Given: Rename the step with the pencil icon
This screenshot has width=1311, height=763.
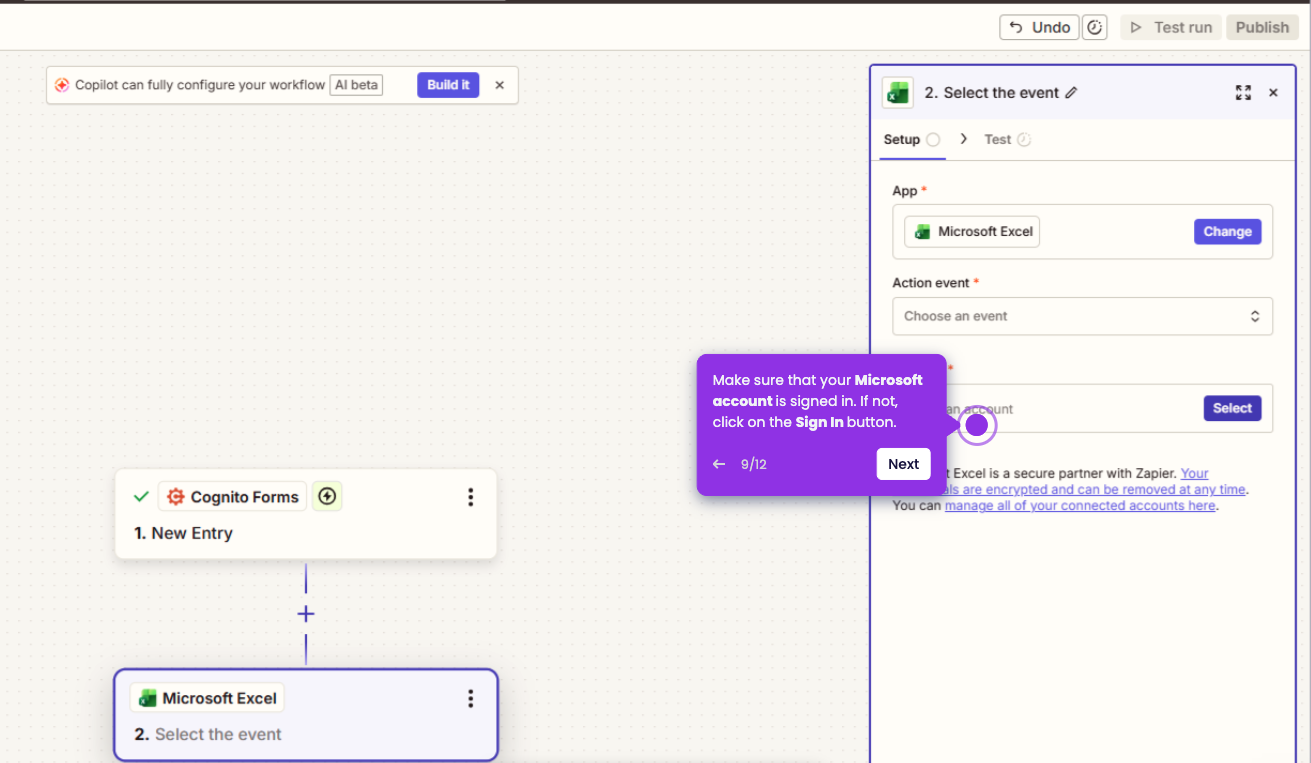Looking at the screenshot, I should [x=1071, y=92].
